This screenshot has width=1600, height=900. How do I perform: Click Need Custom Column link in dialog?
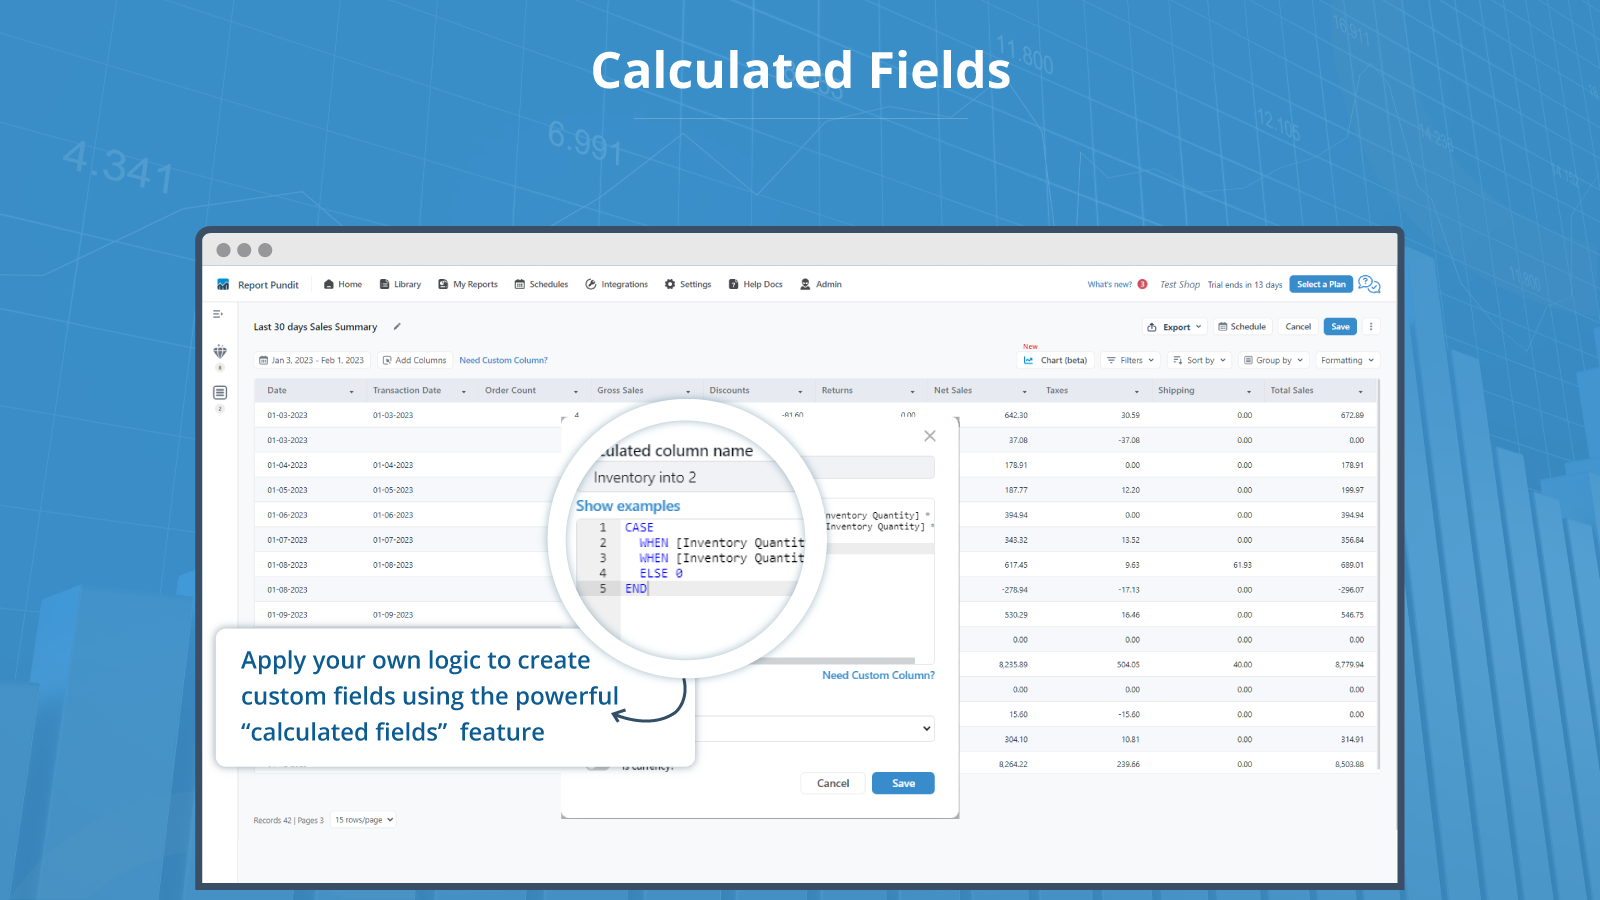878,675
